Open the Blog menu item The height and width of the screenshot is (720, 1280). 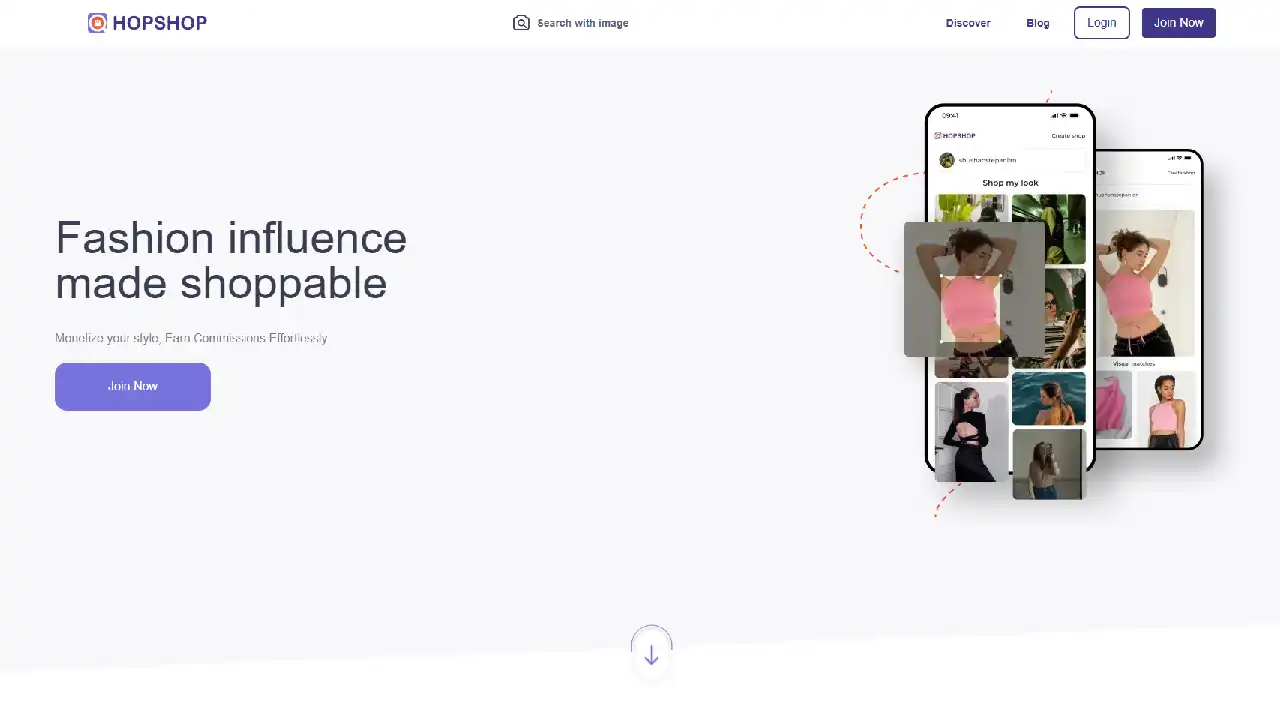(x=1038, y=23)
